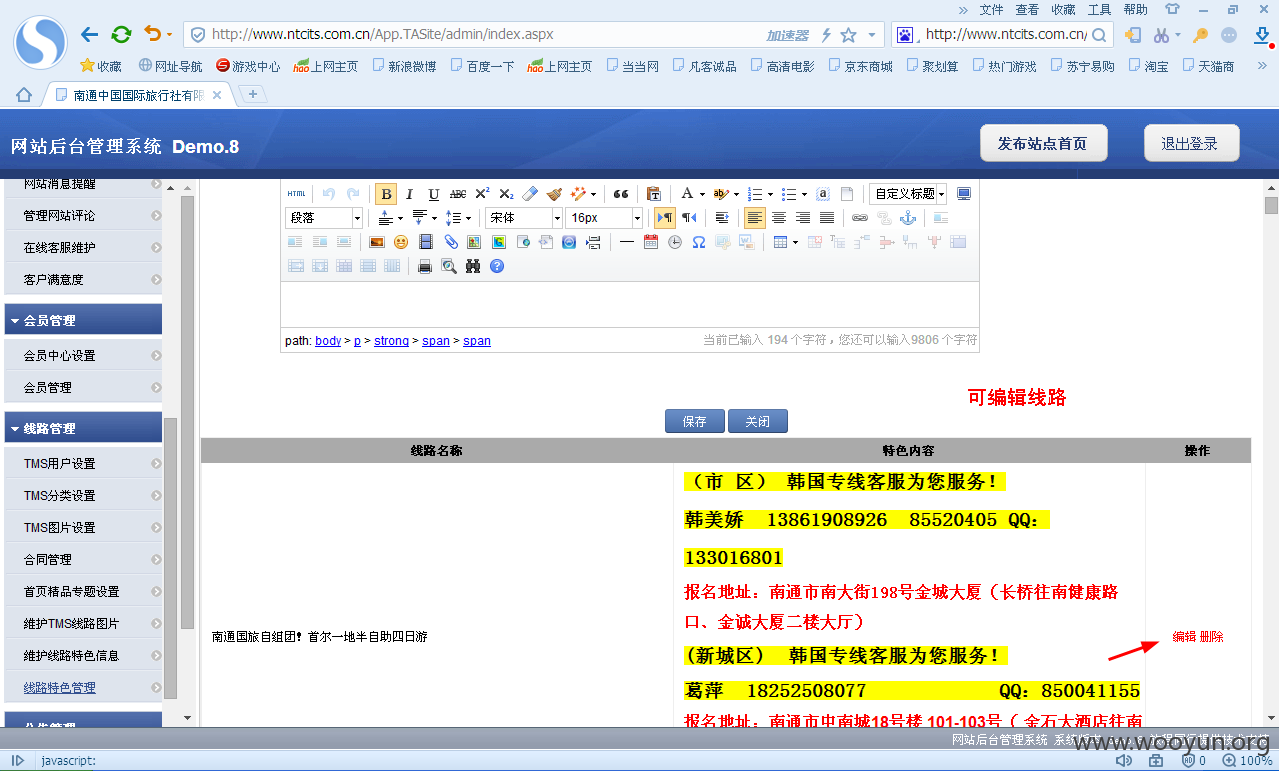Toggle underline formatting
This screenshot has height=771, width=1279.
point(433,194)
